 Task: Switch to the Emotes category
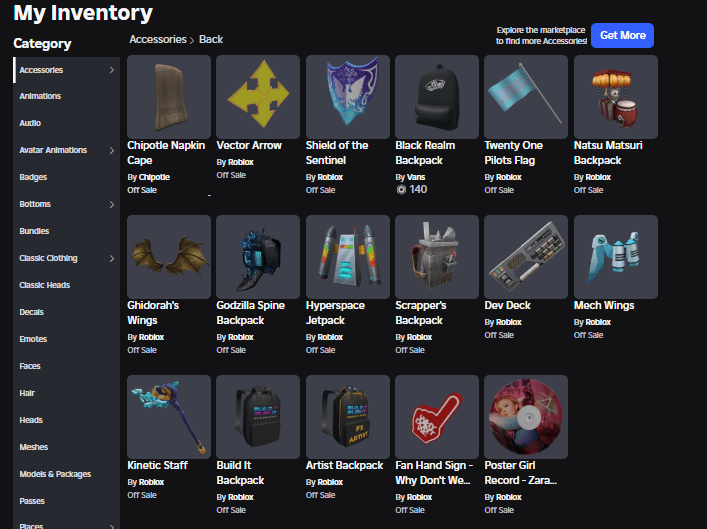click(33, 339)
